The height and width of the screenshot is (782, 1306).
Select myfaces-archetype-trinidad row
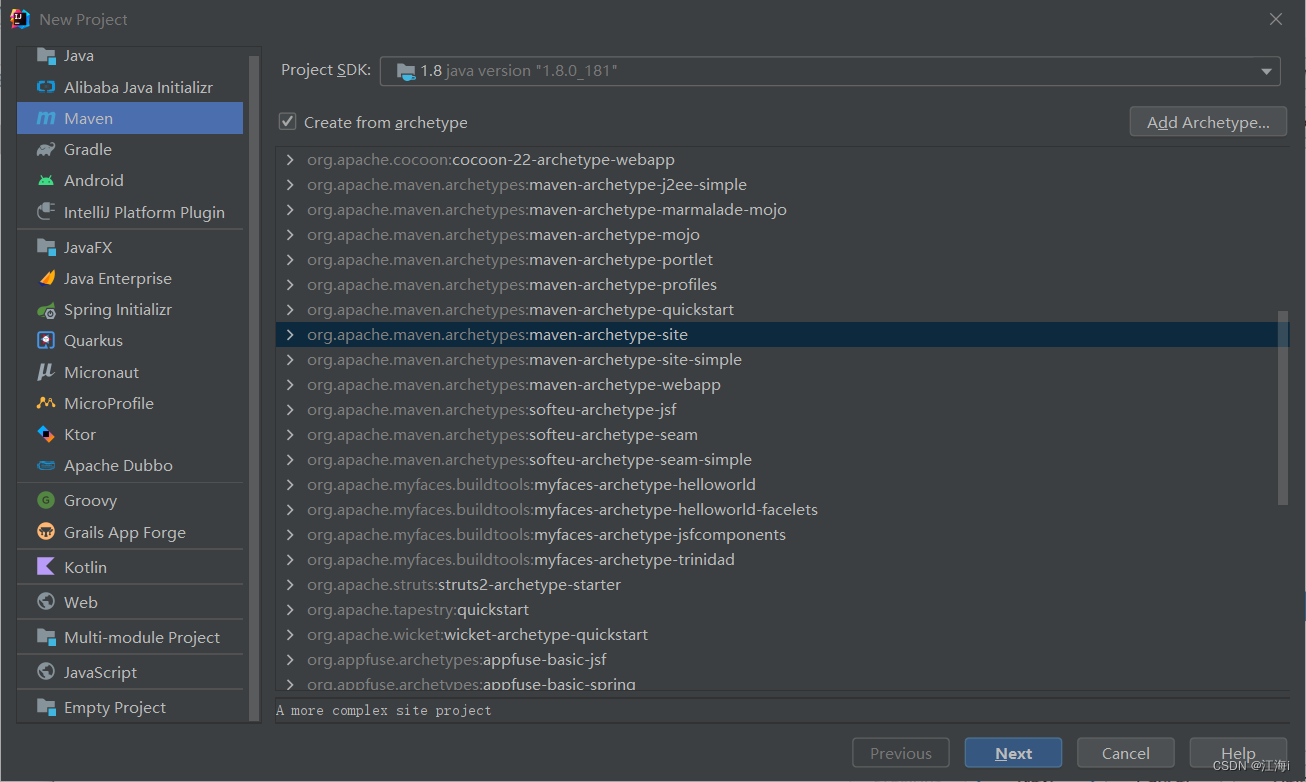click(782, 560)
